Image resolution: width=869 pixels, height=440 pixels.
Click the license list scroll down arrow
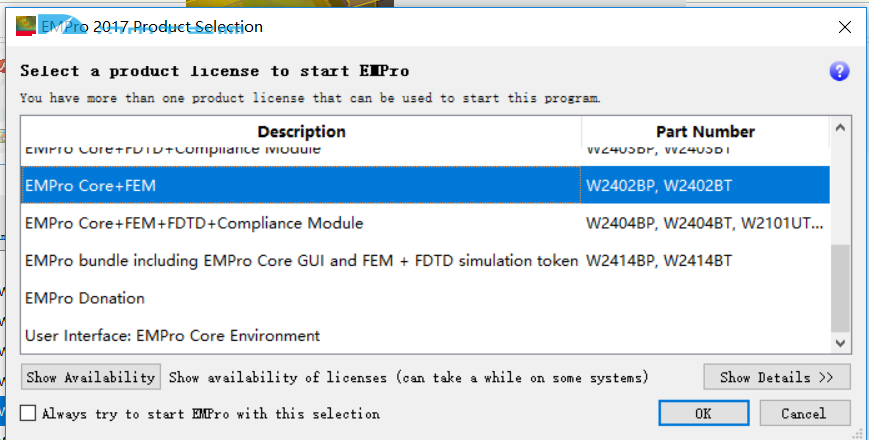tap(840, 343)
